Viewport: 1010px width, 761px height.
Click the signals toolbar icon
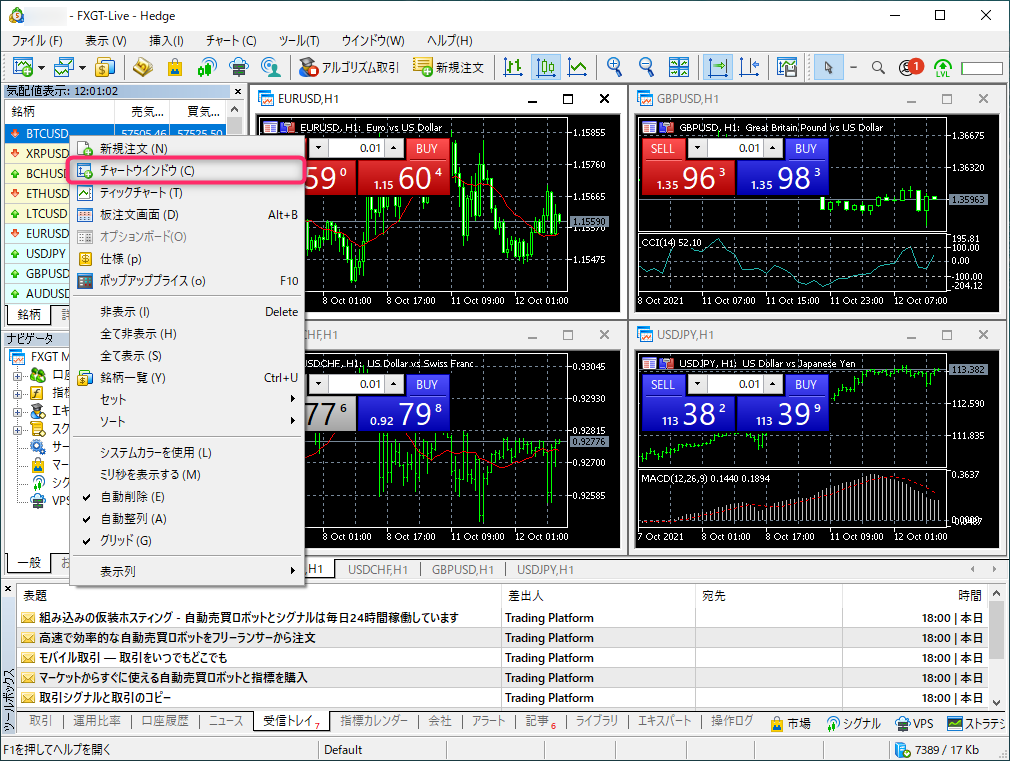(207, 67)
